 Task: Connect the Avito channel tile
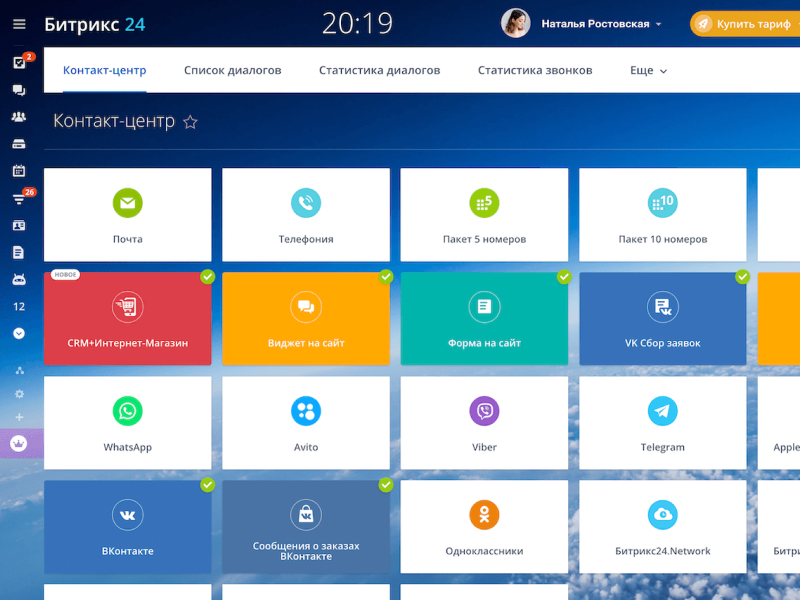(x=306, y=423)
